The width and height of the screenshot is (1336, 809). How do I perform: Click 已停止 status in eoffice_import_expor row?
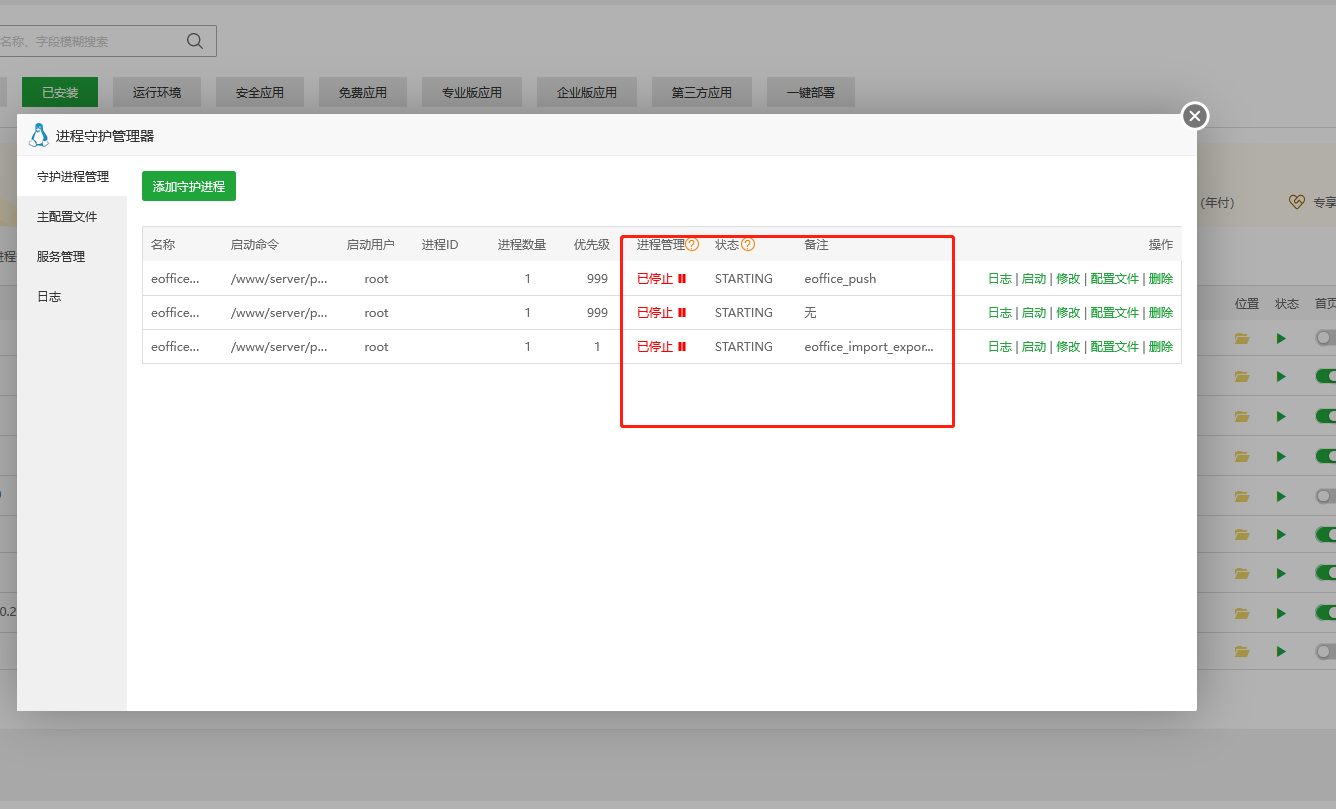[655, 347]
